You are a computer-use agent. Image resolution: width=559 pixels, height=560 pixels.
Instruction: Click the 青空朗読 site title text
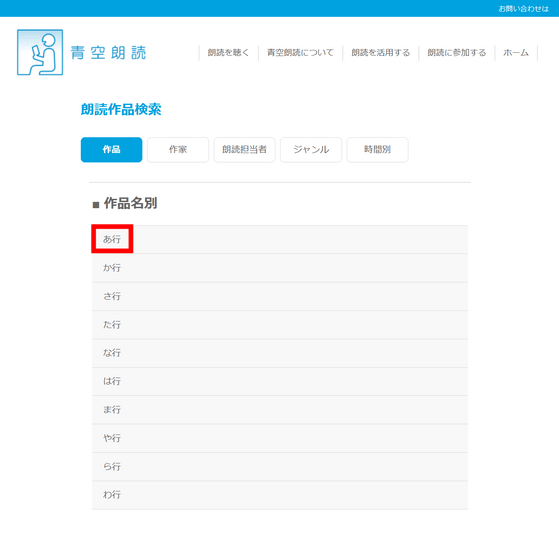(108, 53)
